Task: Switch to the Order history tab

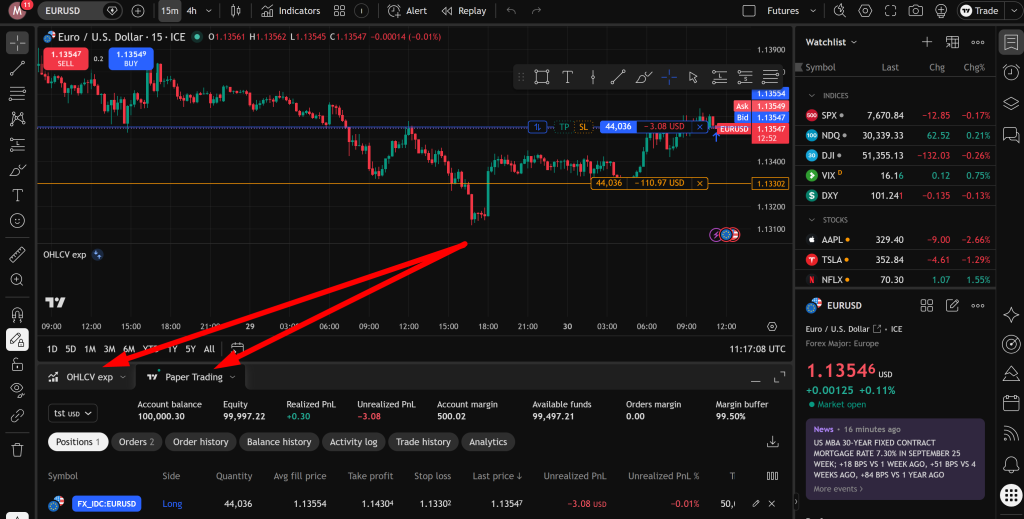Action: click(200, 442)
